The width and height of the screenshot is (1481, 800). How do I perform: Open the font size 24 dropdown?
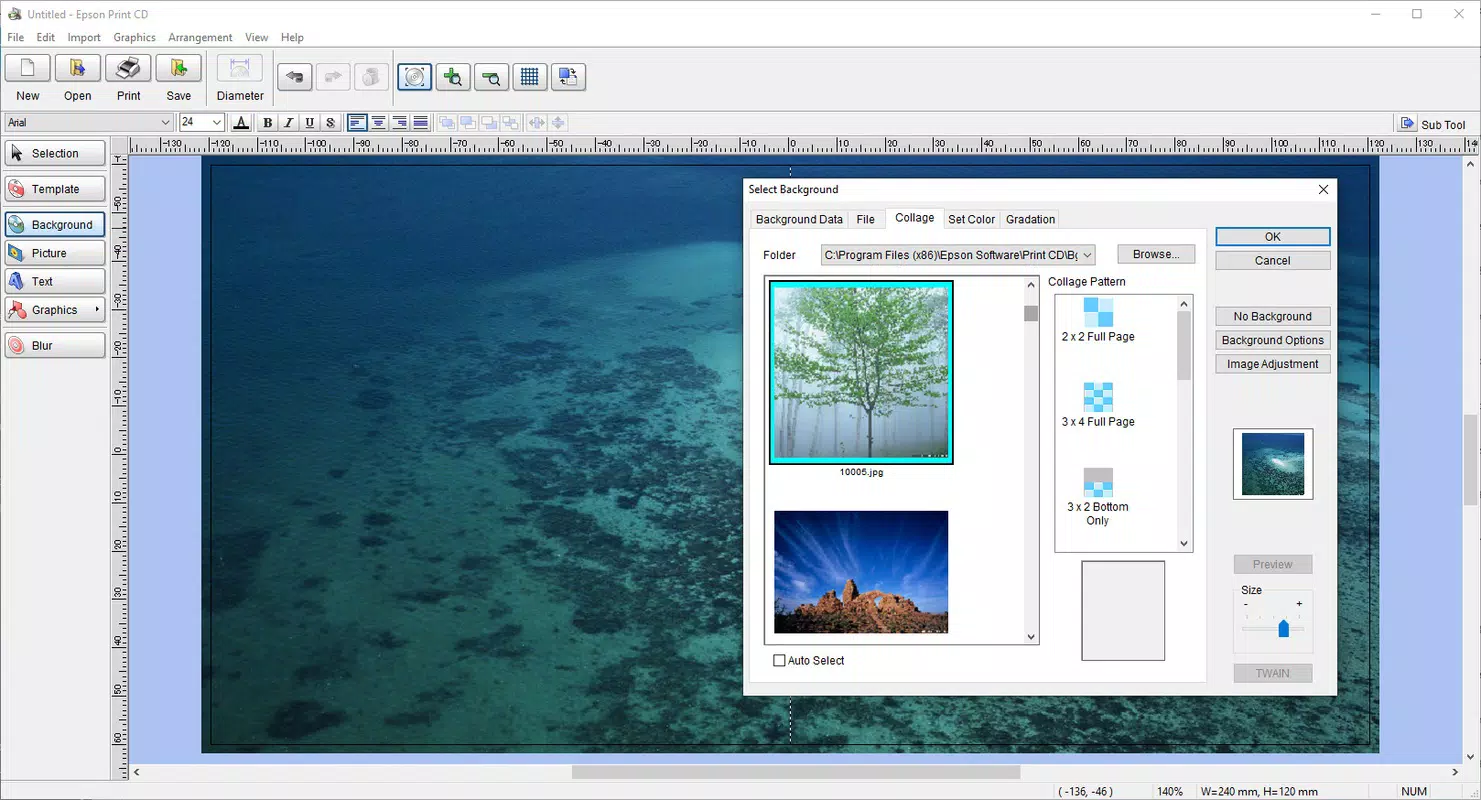[216, 122]
